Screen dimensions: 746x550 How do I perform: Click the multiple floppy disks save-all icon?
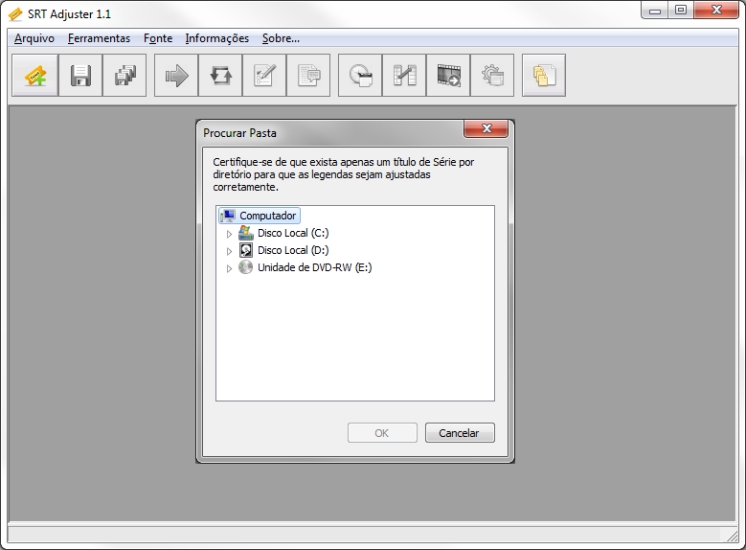(x=125, y=76)
